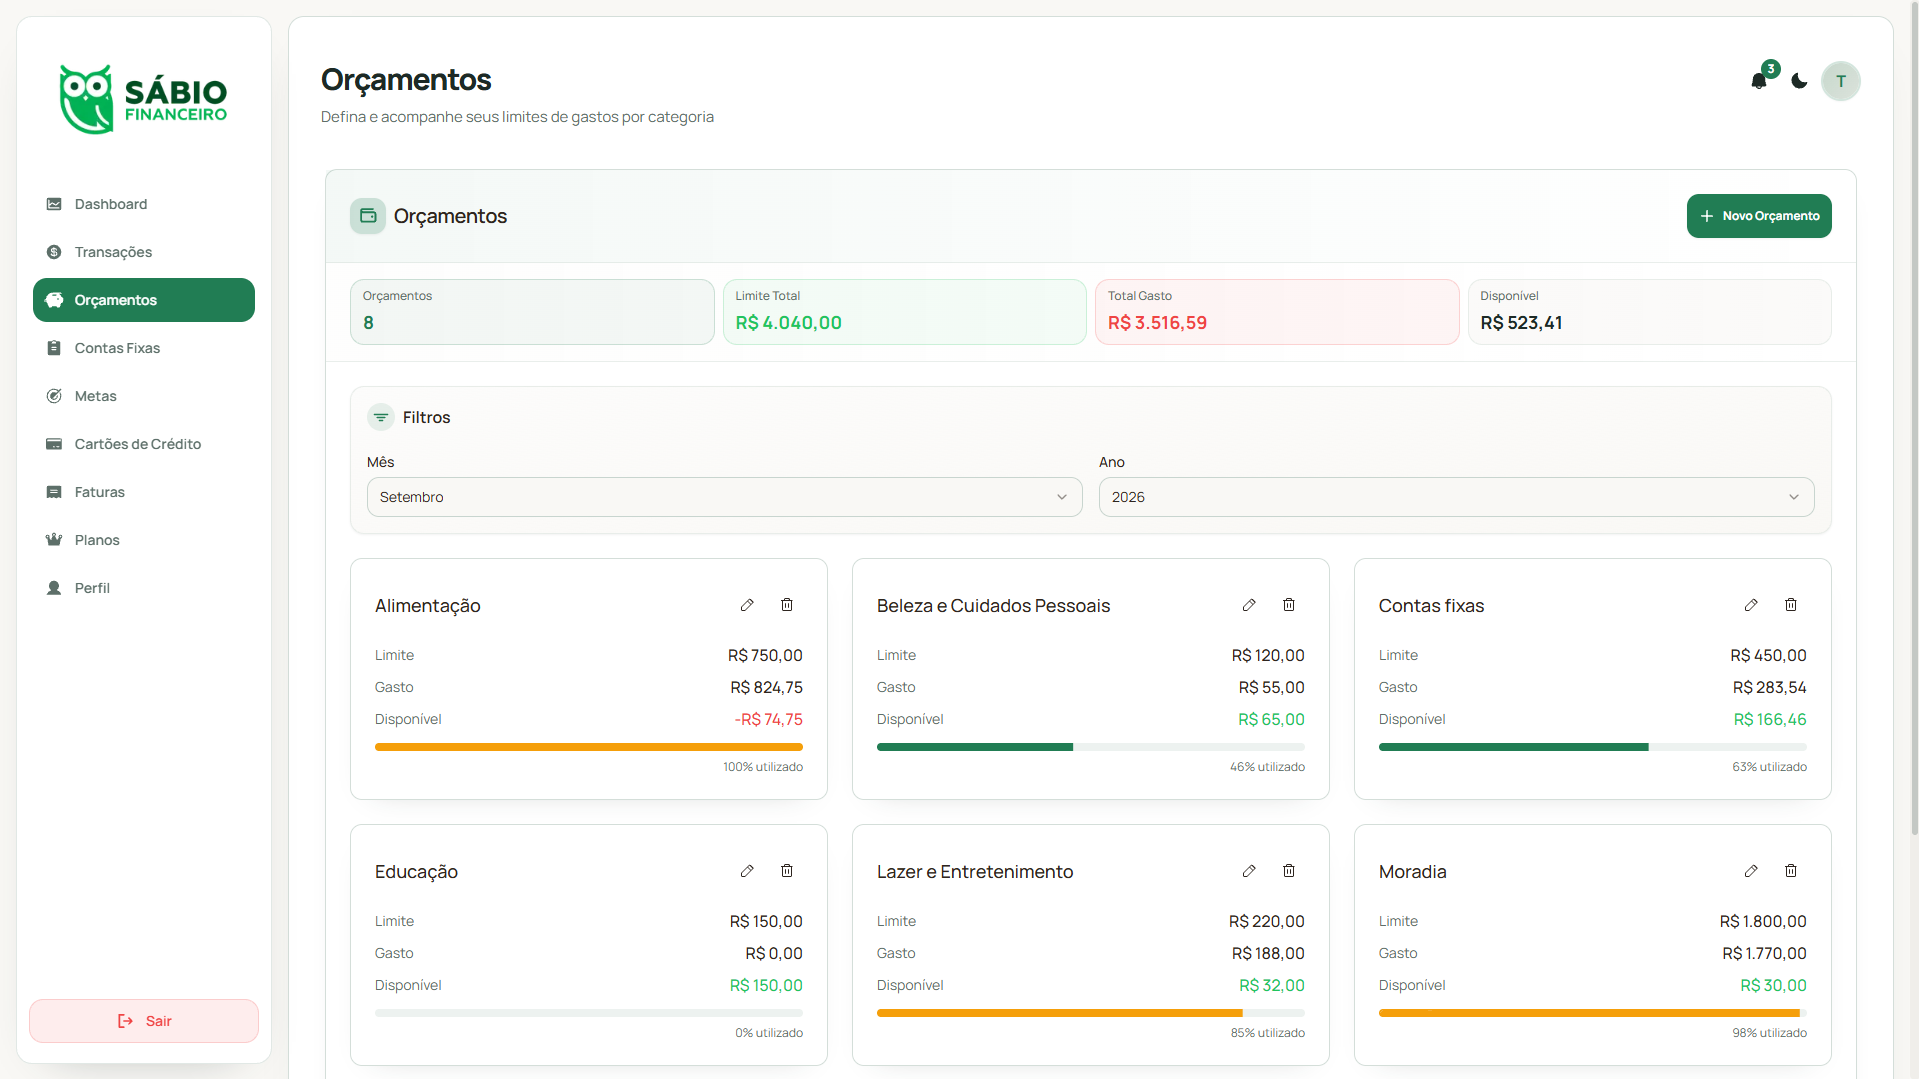Open the Ano dropdown showing 2026
This screenshot has width=1919, height=1079.
tap(1456, 497)
